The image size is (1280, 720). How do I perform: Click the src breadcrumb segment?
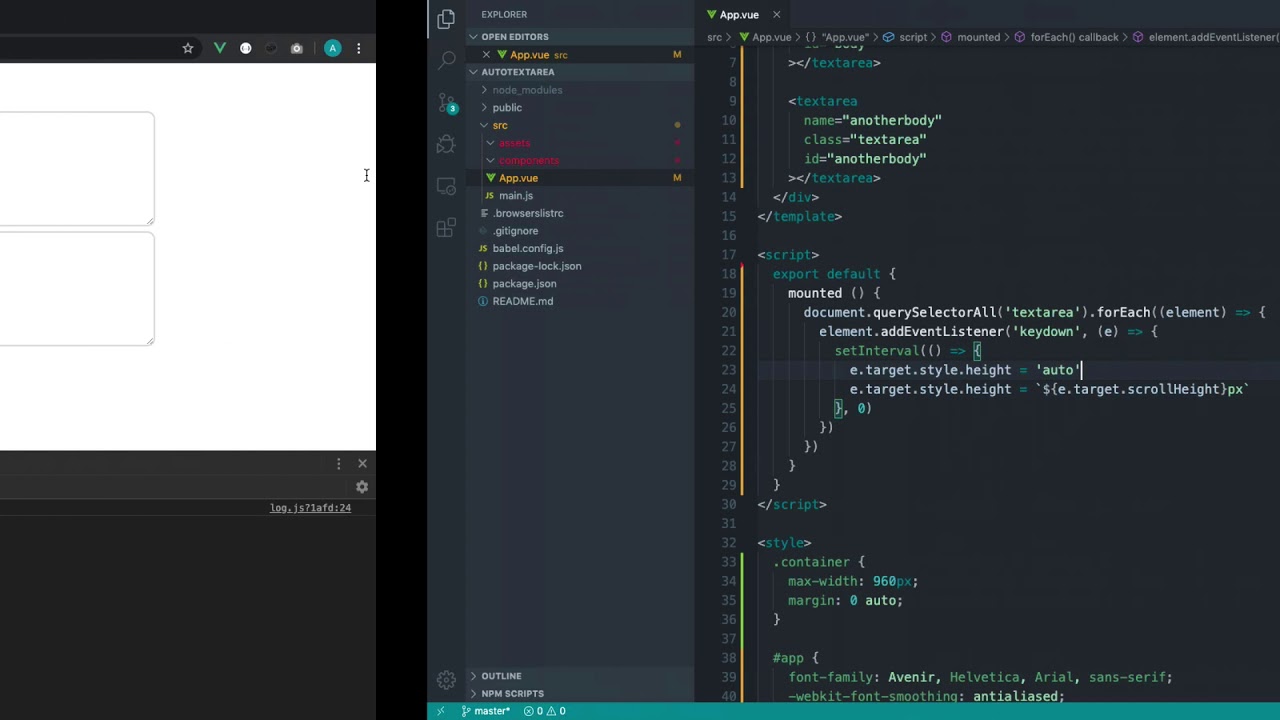click(x=714, y=37)
